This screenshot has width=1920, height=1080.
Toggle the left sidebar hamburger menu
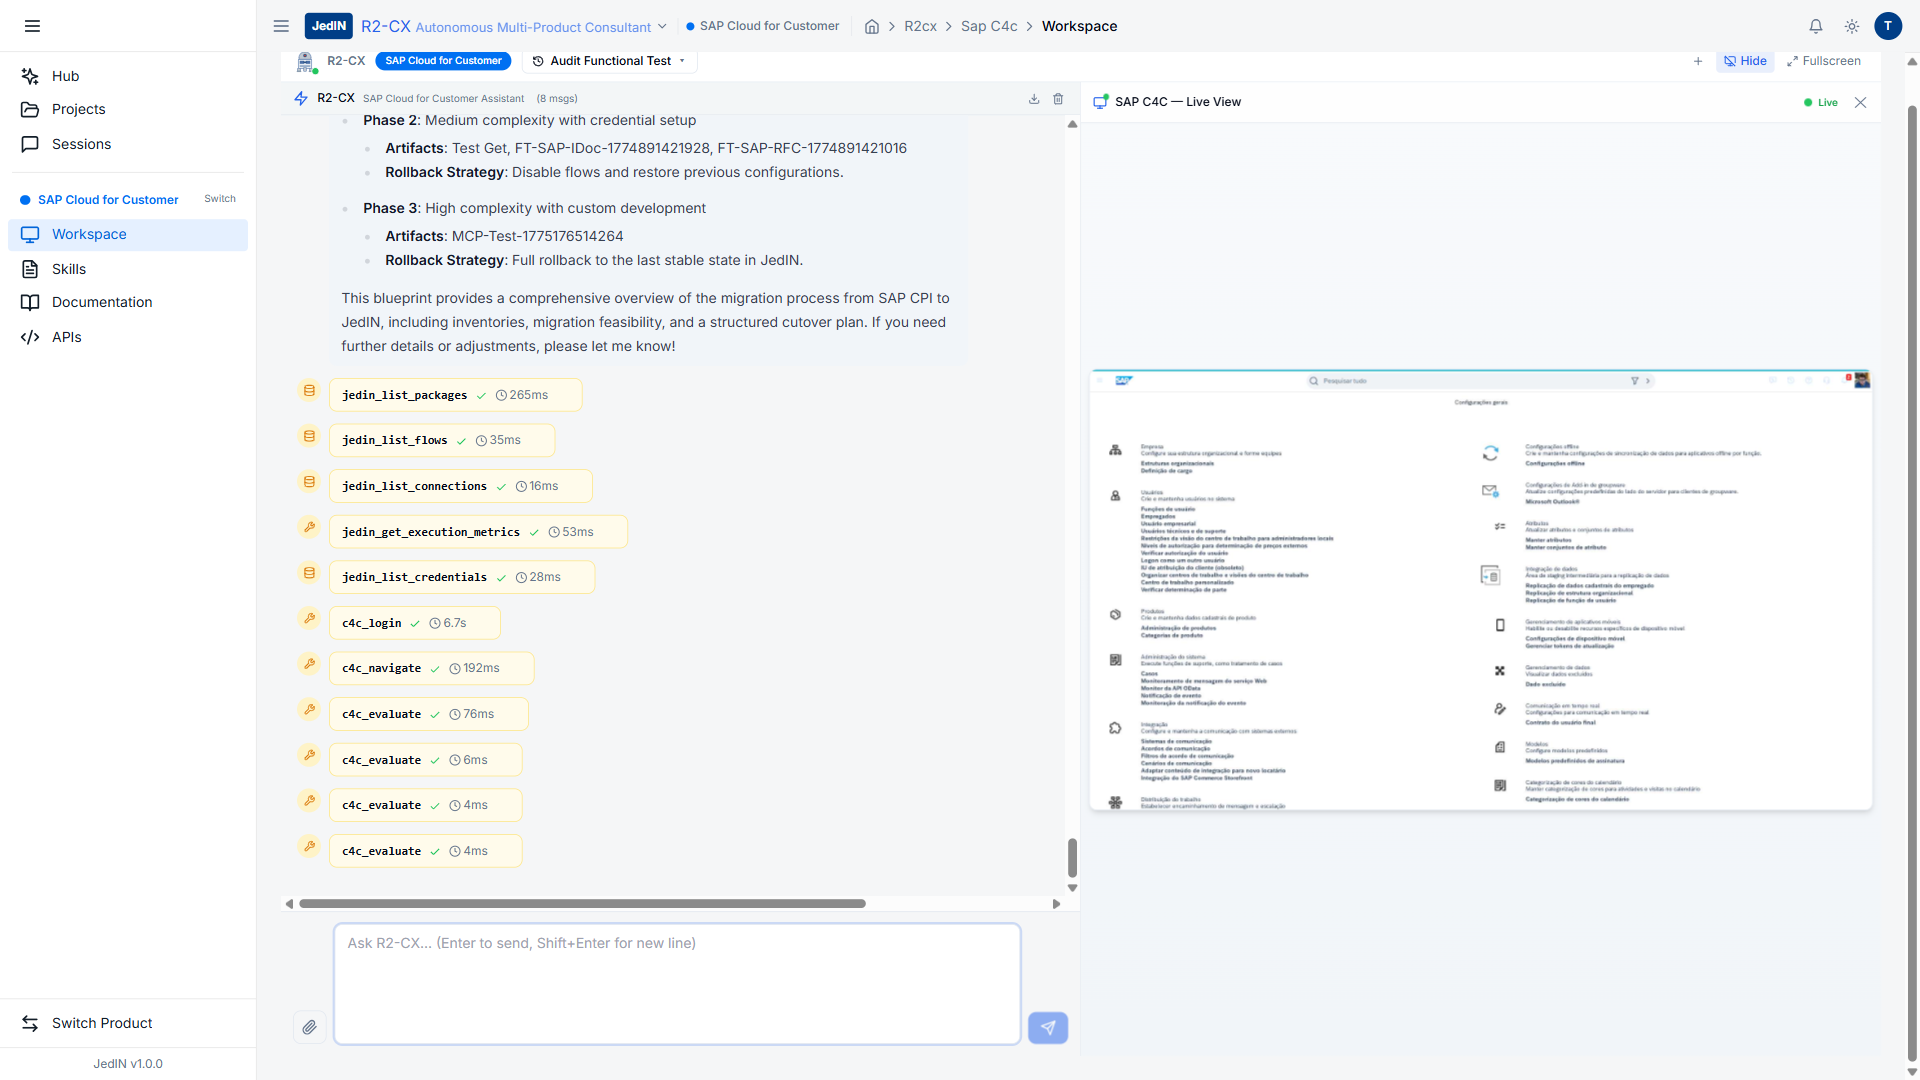coord(32,26)
